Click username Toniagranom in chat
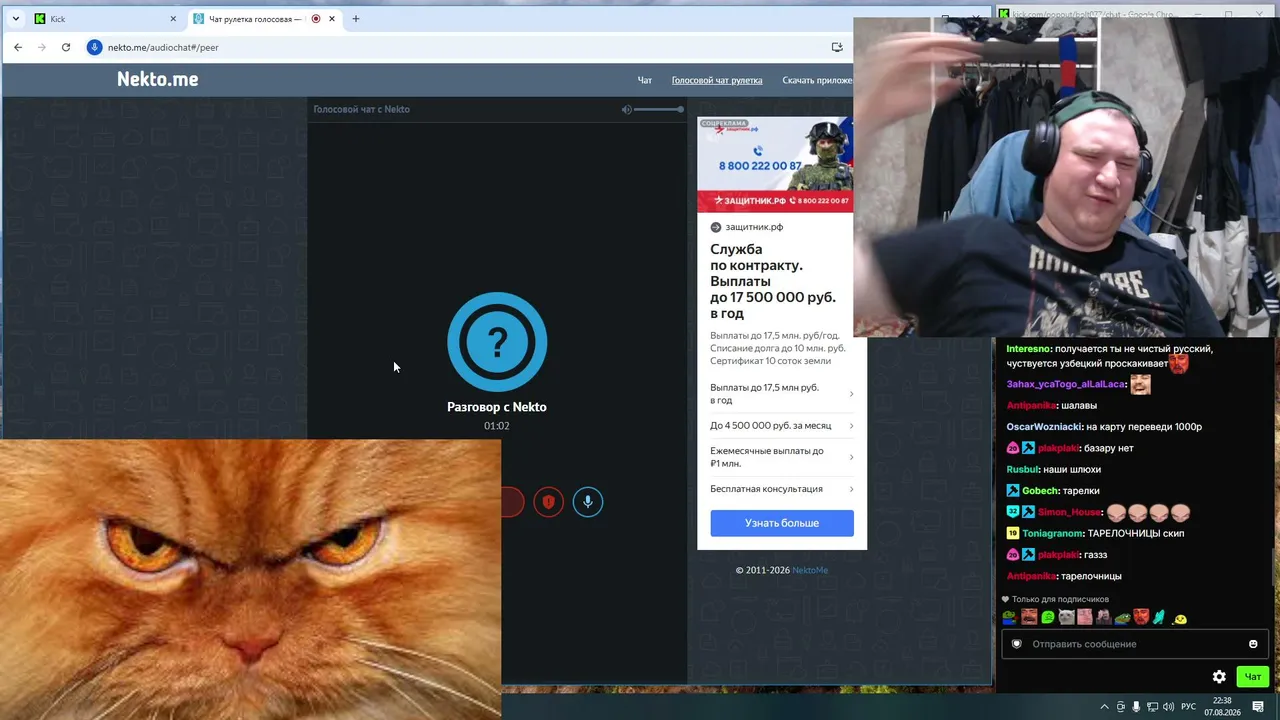 [1051, 534]
